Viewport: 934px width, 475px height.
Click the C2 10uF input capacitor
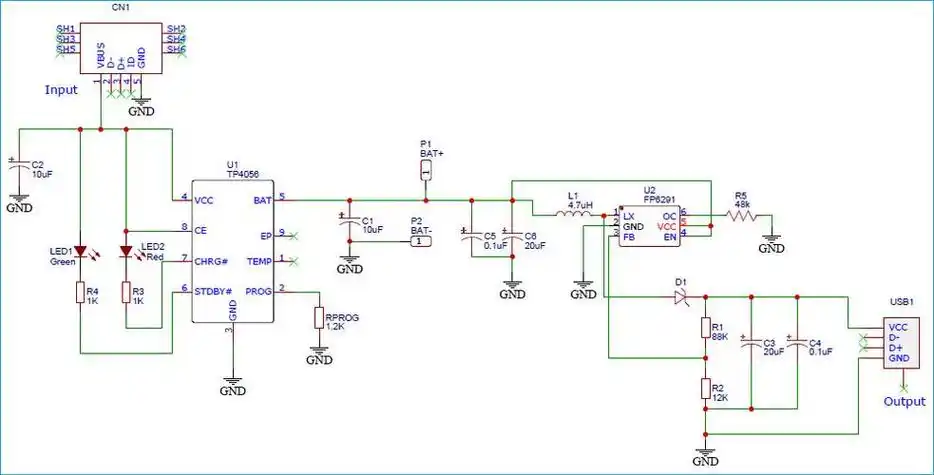(16, 168)
